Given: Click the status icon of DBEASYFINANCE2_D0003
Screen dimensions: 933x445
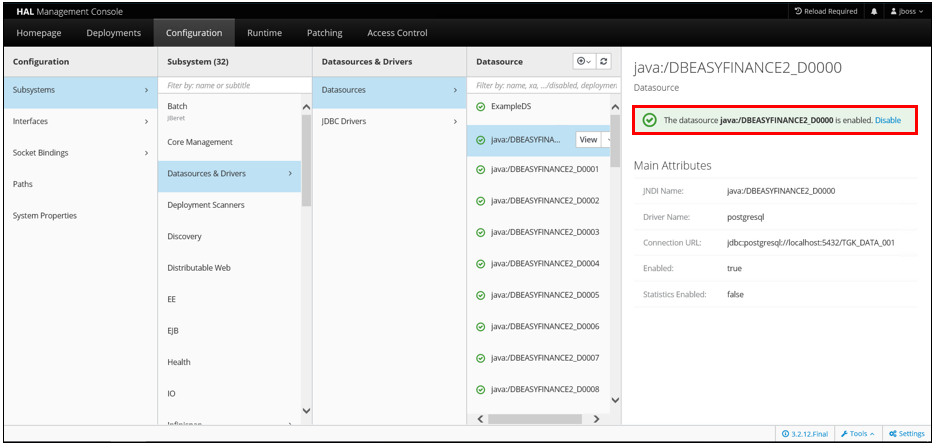Looking at the screenshot, I should click(x=481, y=233).
